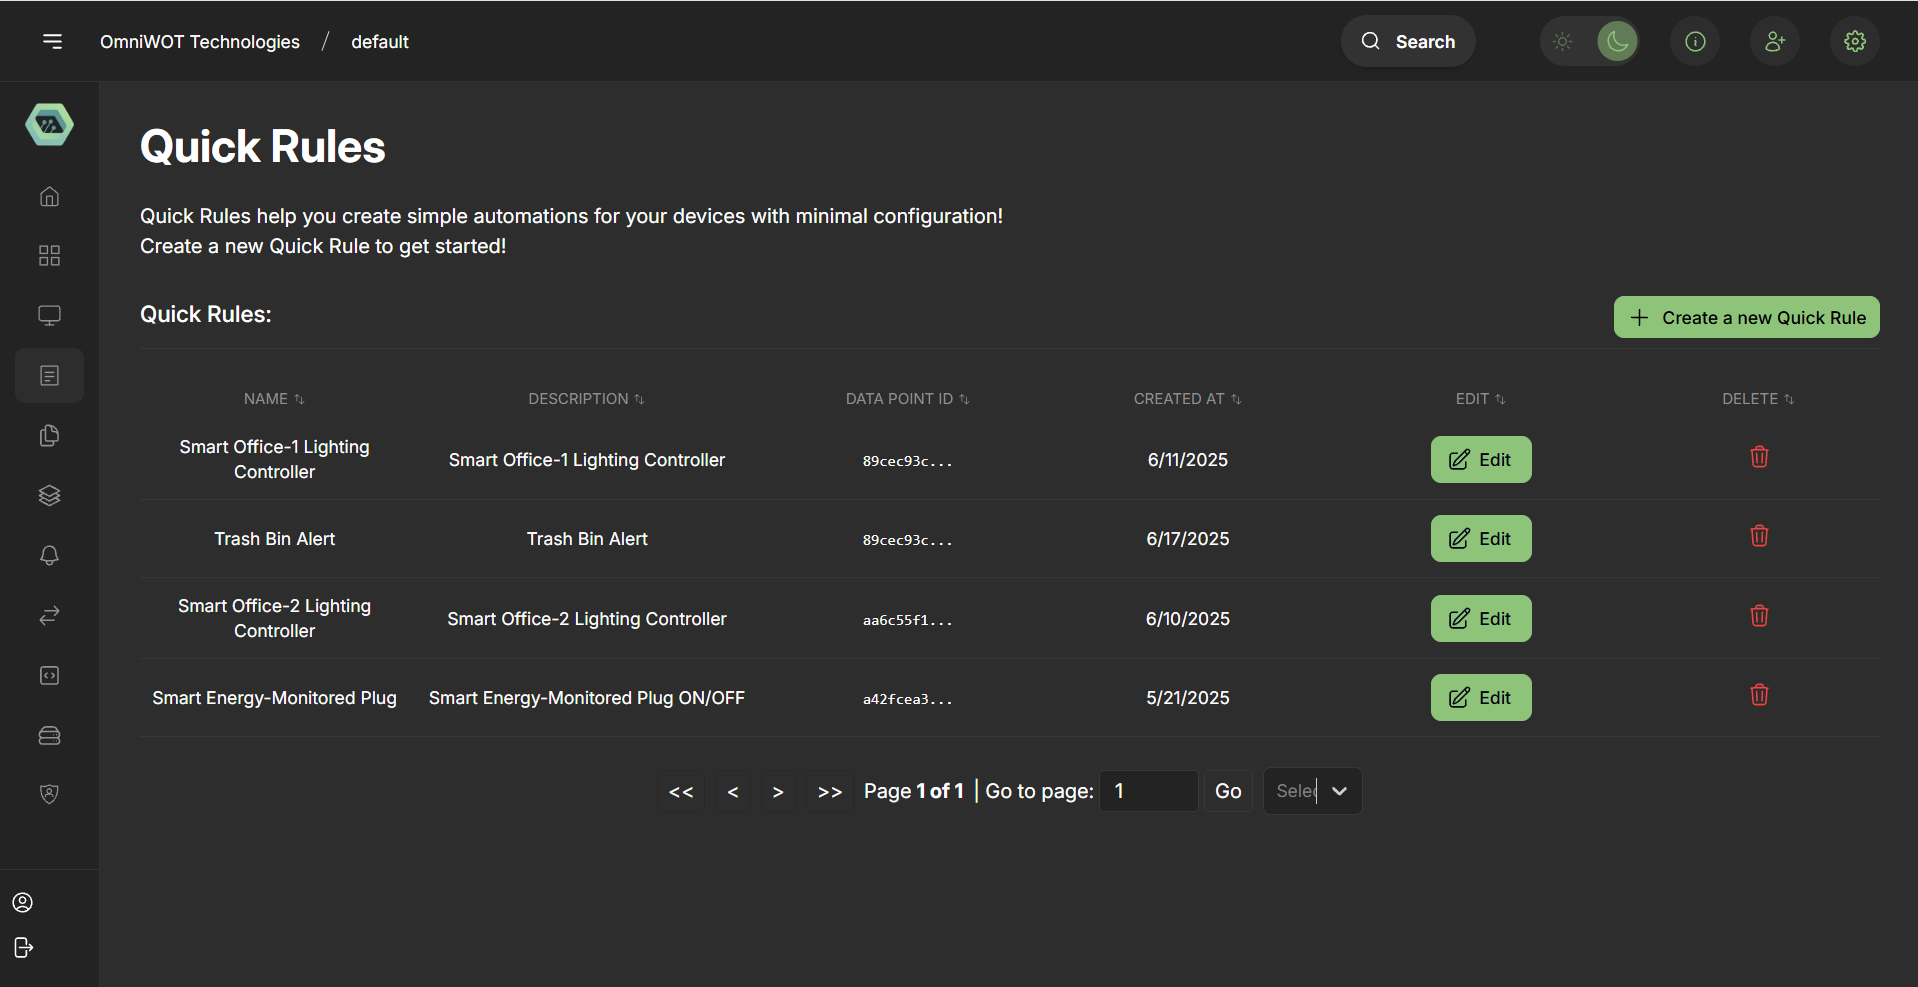
Task: Edit the Trash Bin Alert rule
Action: click(x=1481, y=538)
